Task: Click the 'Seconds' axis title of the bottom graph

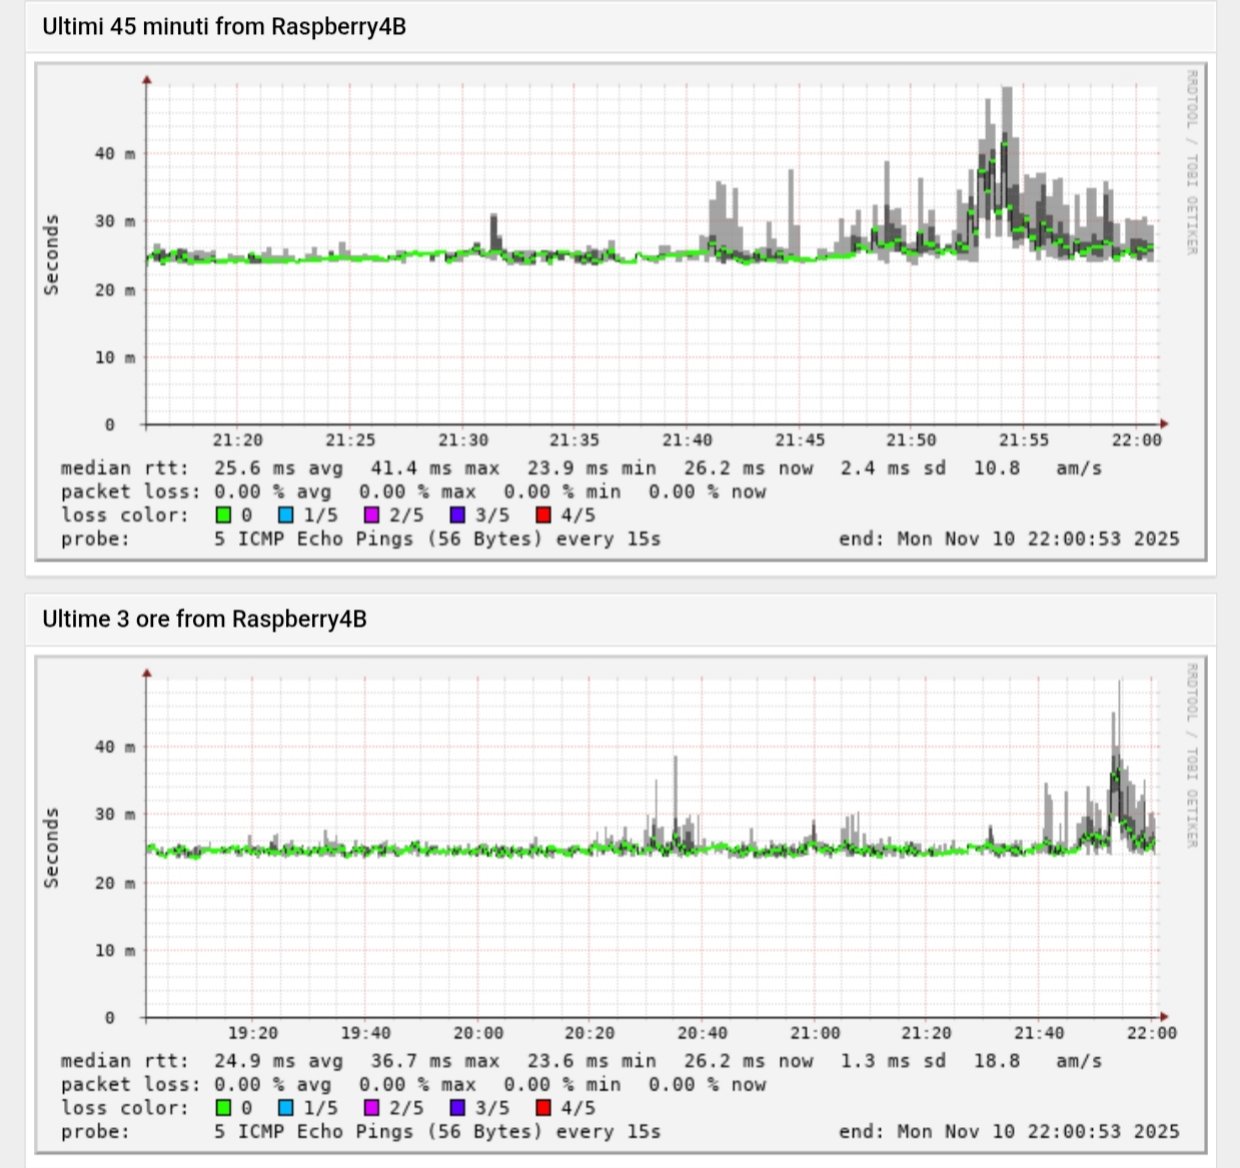Action: click(52, 848)
